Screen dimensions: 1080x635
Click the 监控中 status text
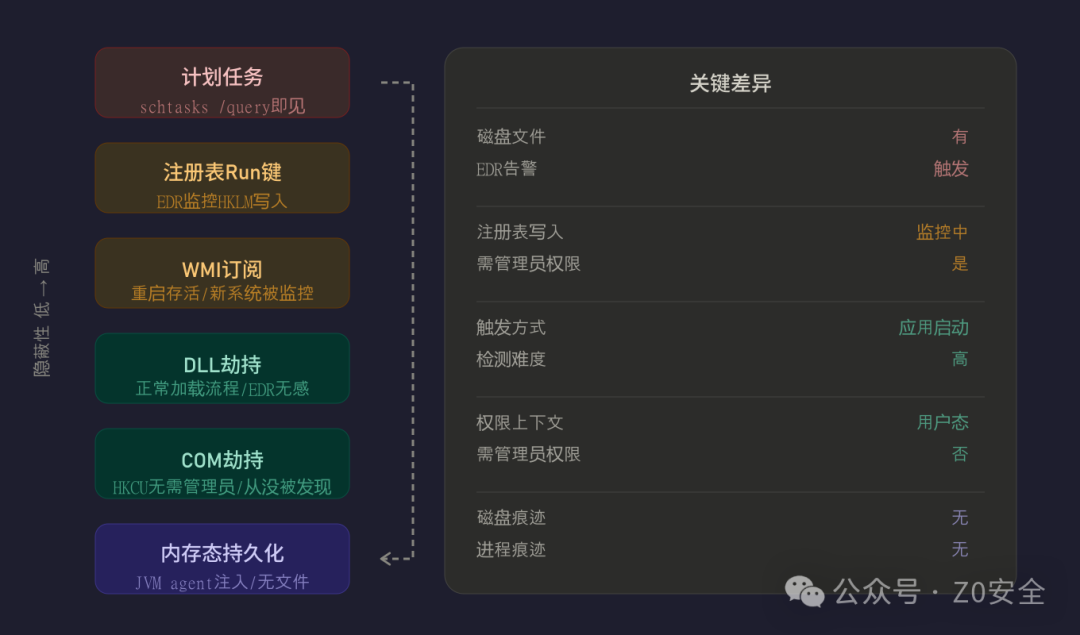pos(942,232)
